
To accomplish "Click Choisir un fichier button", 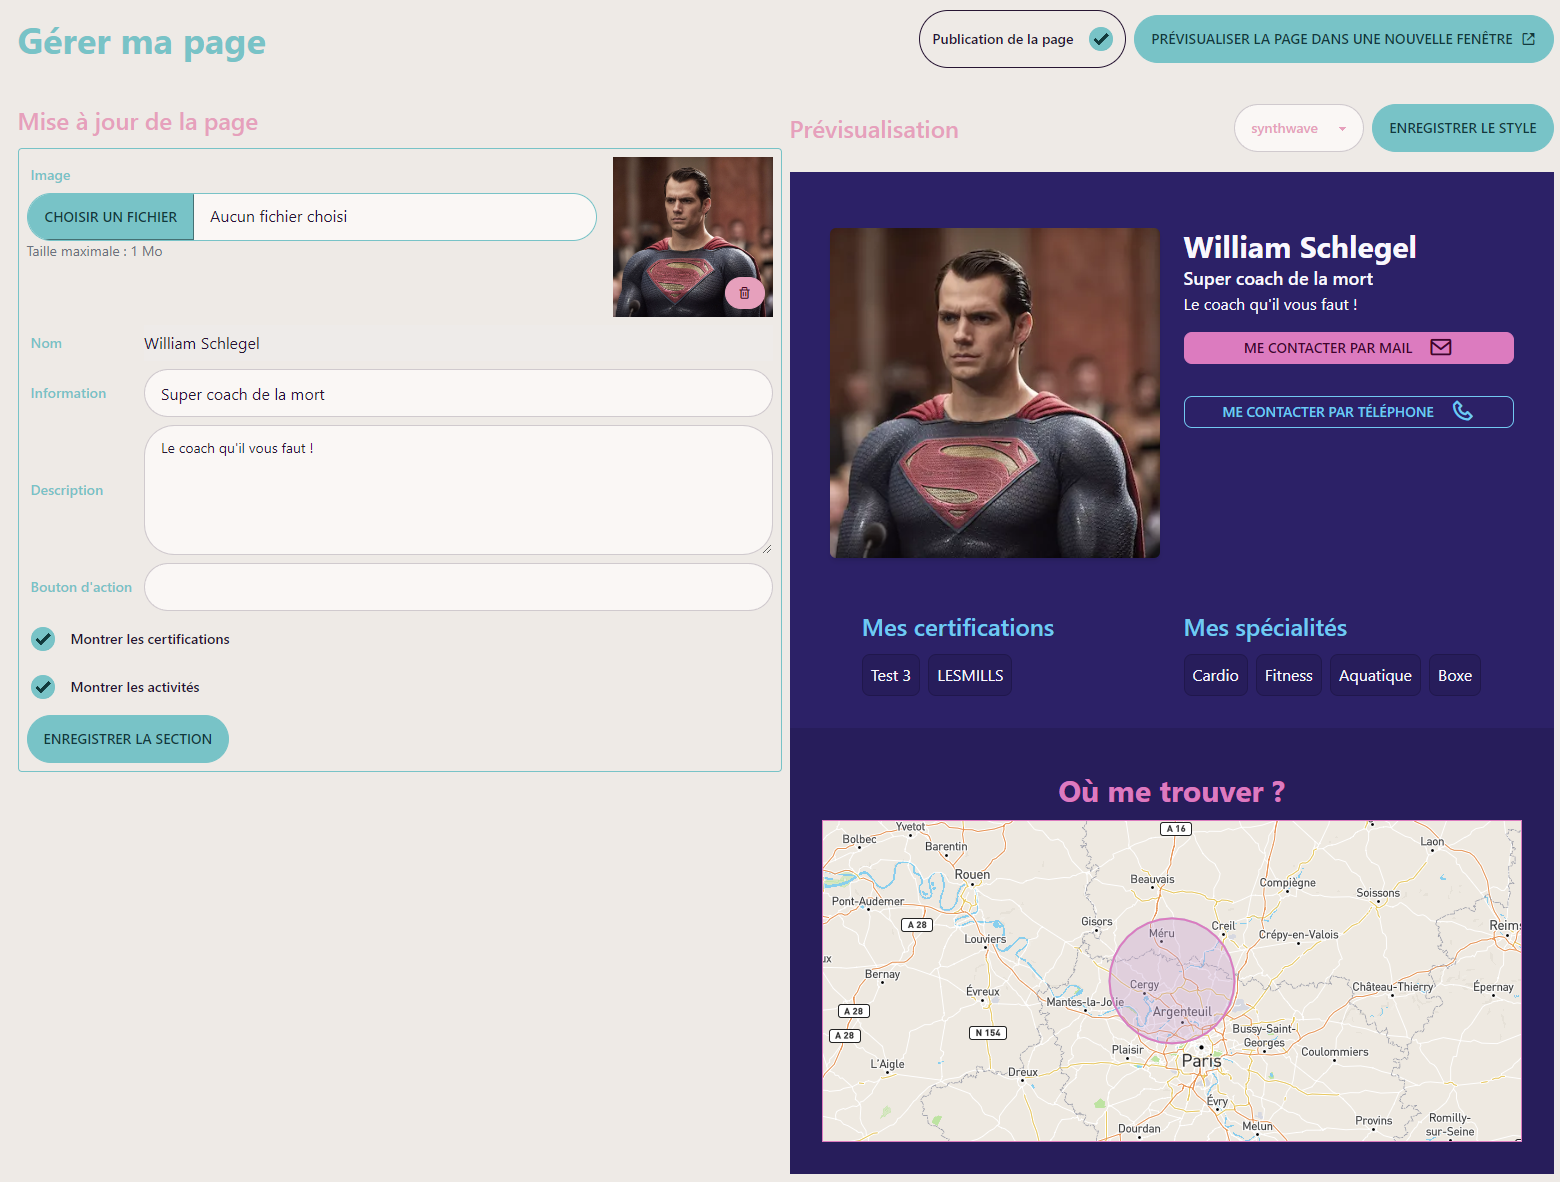I will tap(110, 217).
